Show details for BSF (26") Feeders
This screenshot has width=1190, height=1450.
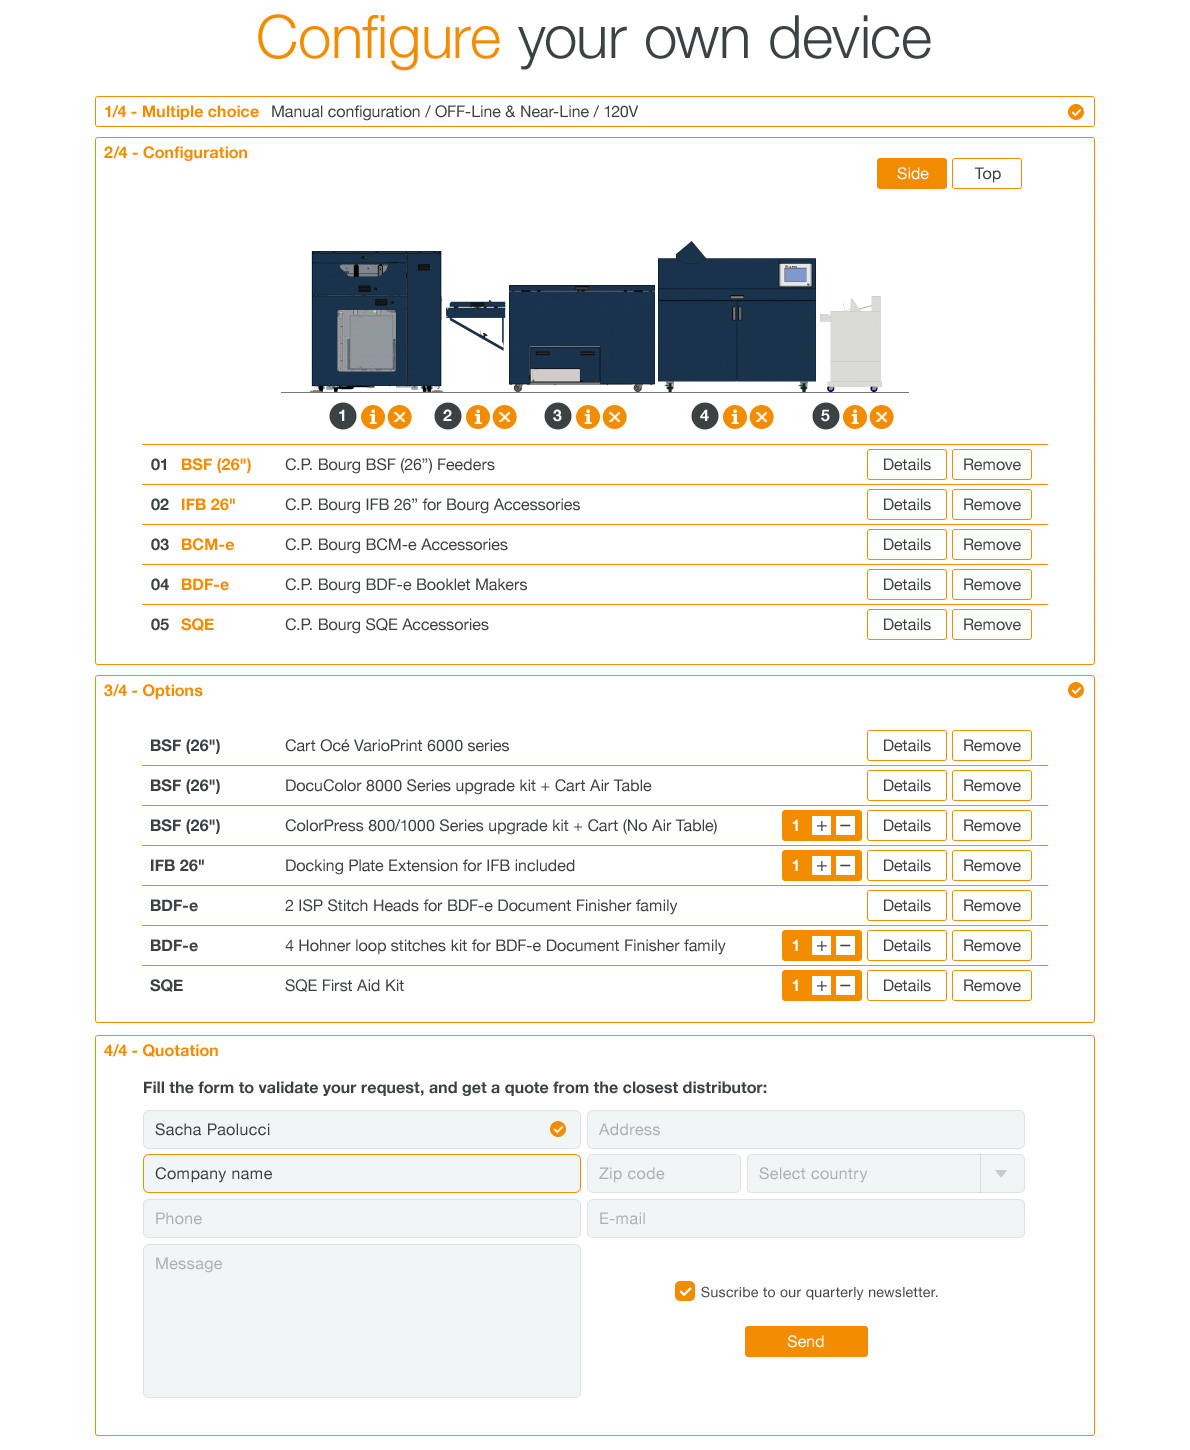coord(907,465)
